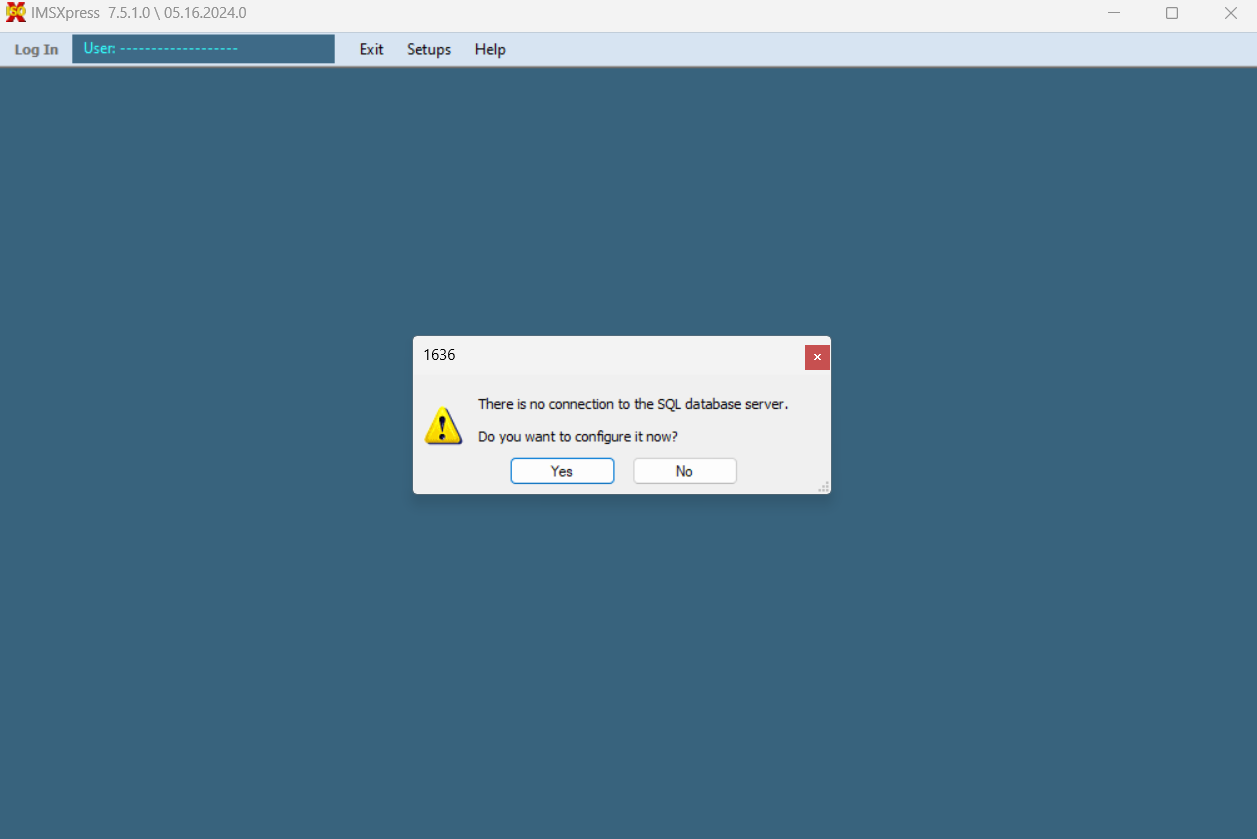1257x839 pixels.
Task: Click the dialog title '1636'
Action: (439, 355)
